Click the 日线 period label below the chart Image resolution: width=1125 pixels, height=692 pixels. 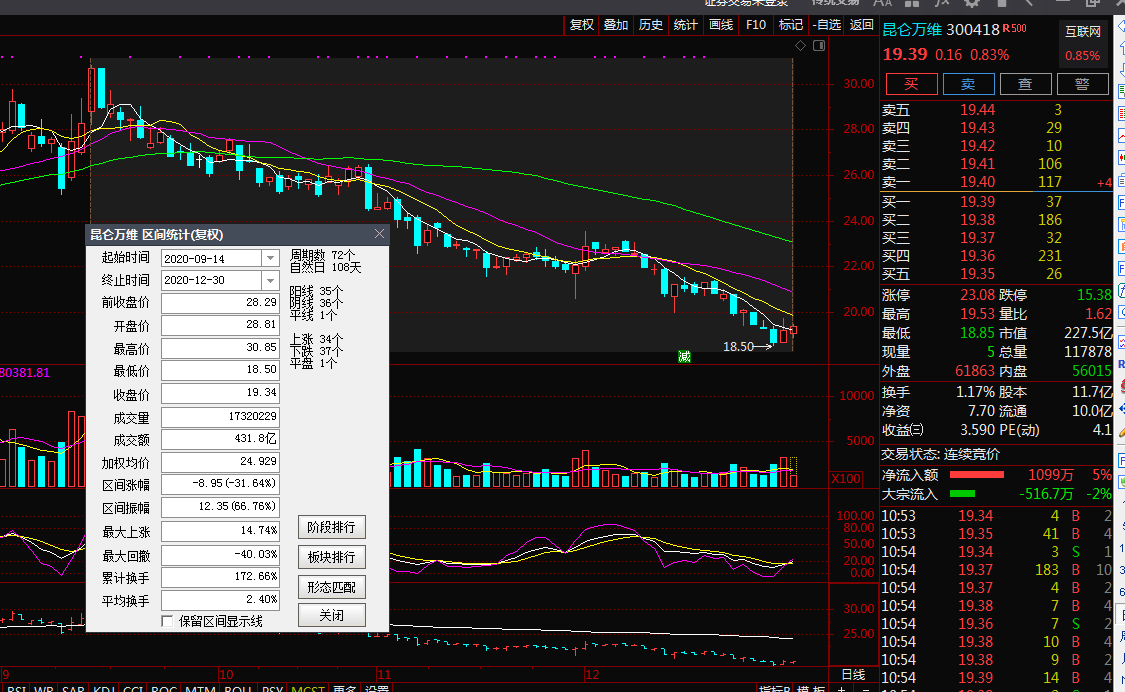pyautogui.click(x=853, y=675)
